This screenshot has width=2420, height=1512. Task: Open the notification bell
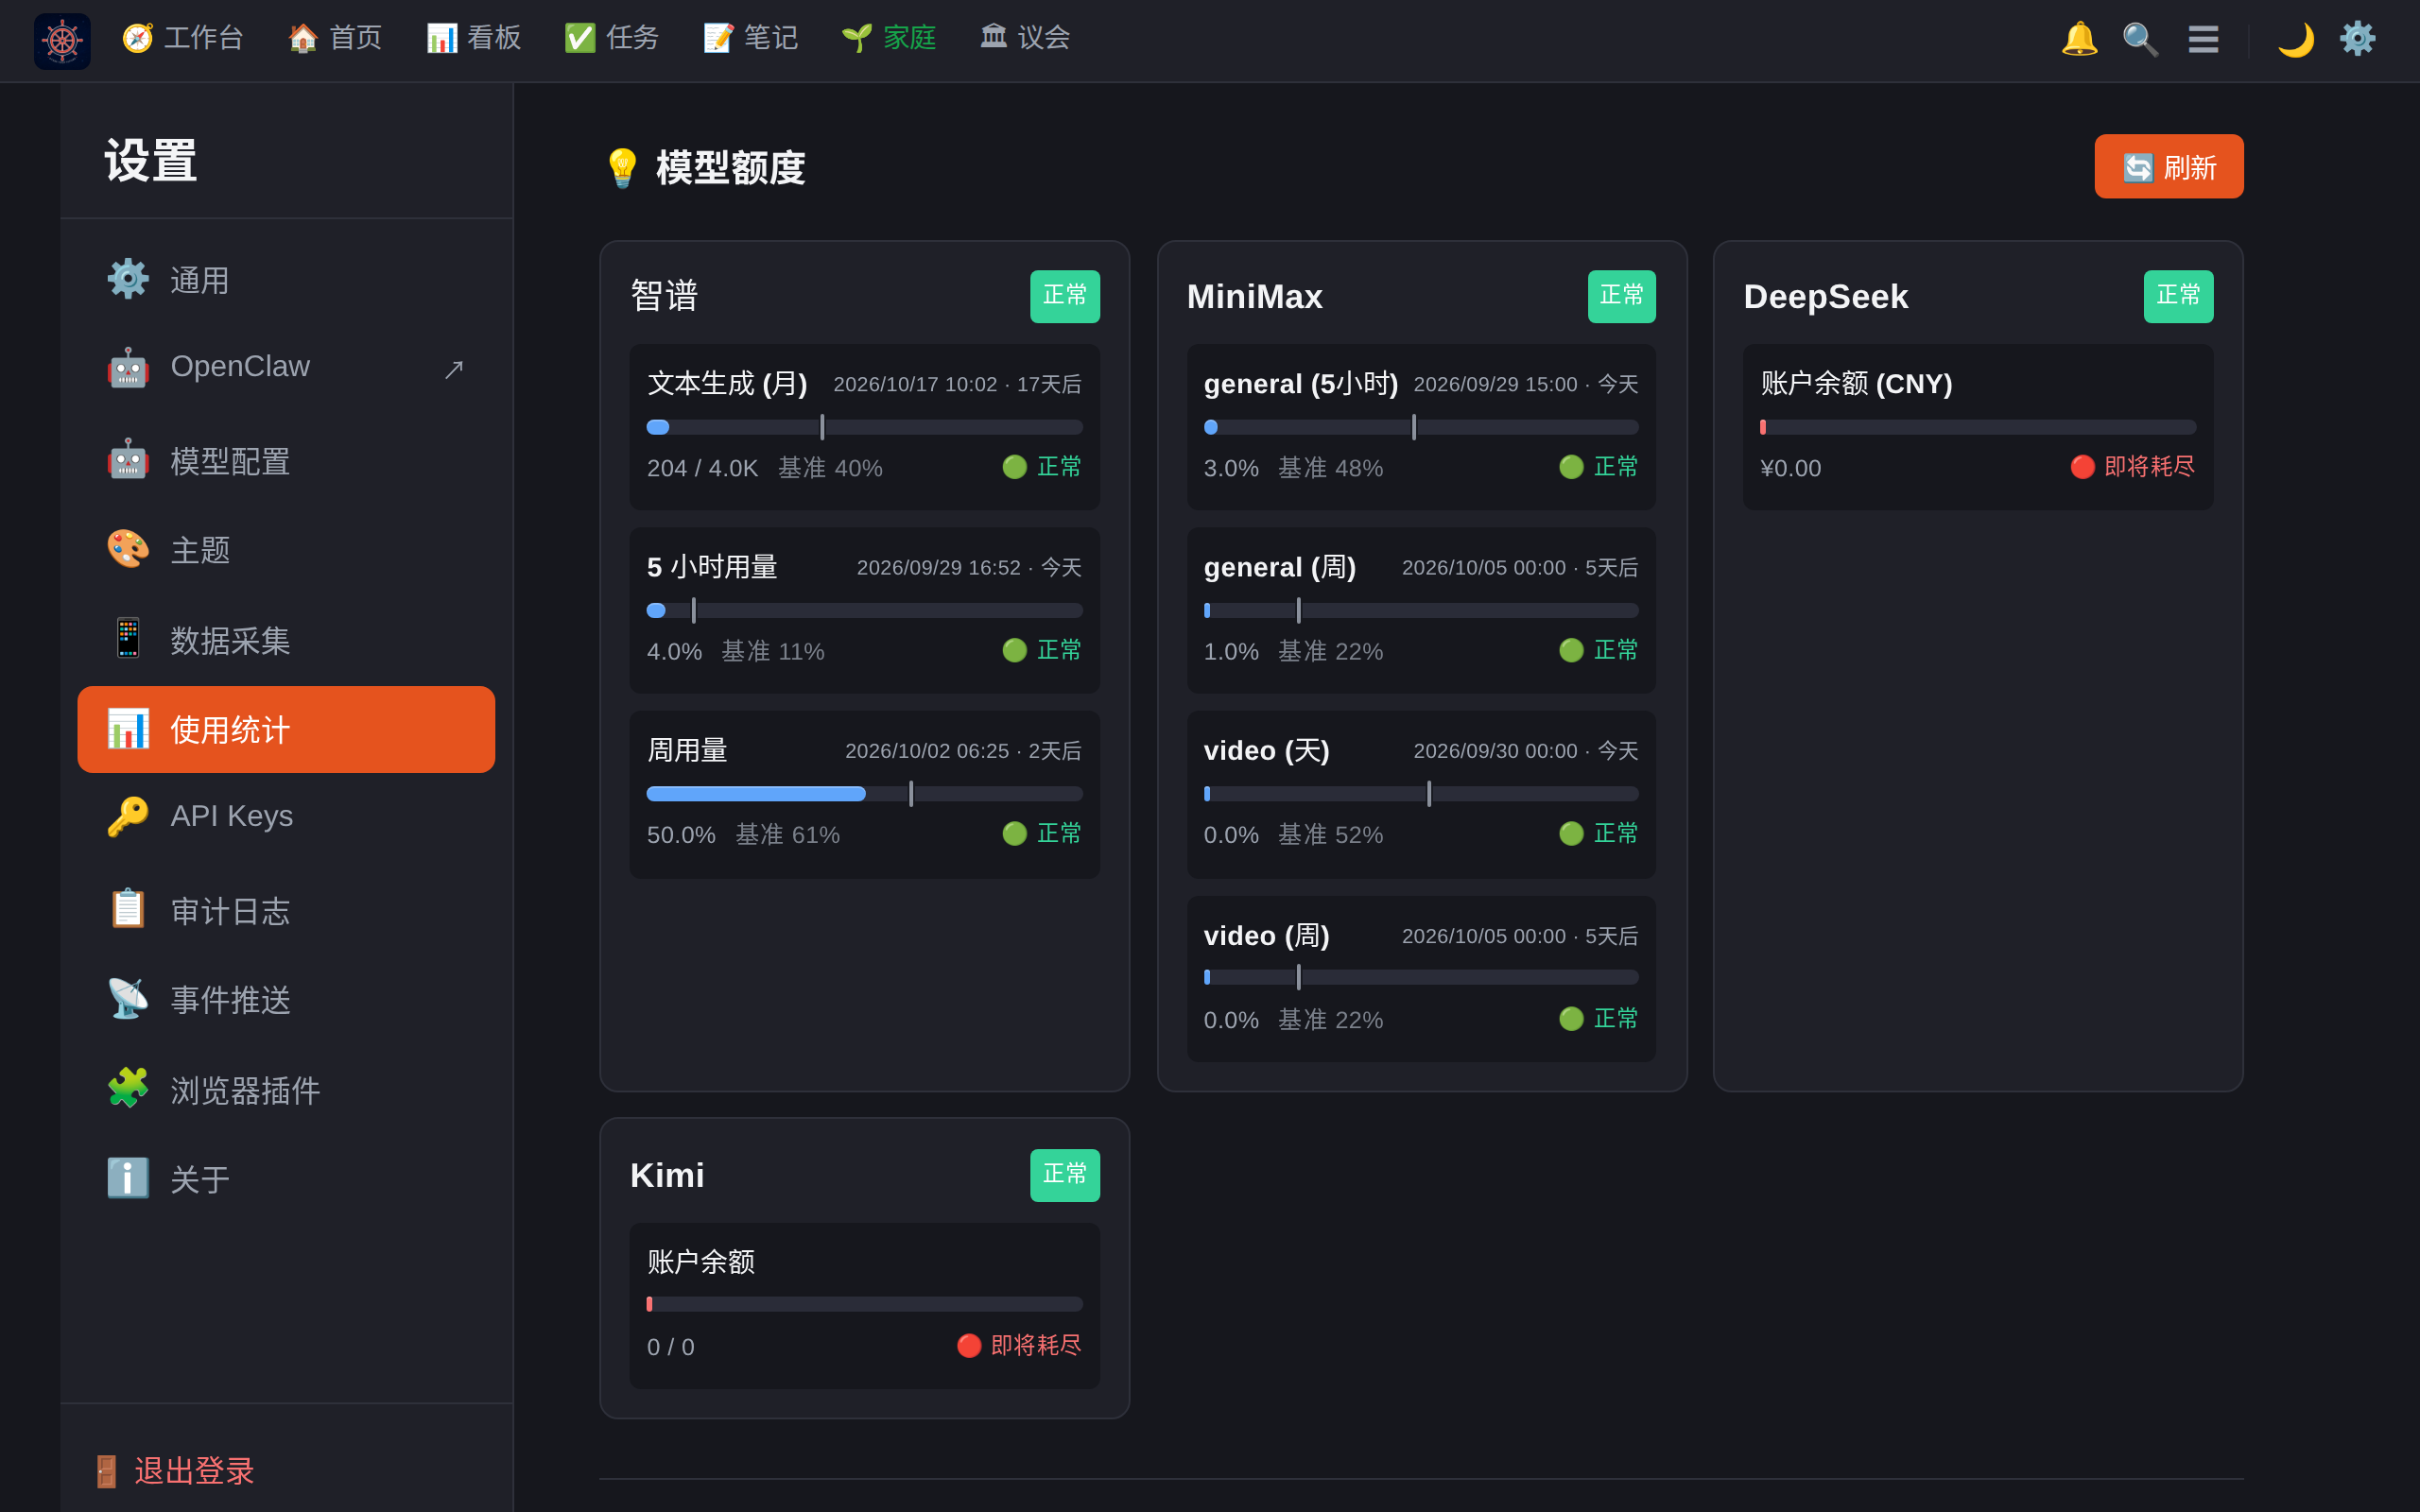coord(2079,39)
